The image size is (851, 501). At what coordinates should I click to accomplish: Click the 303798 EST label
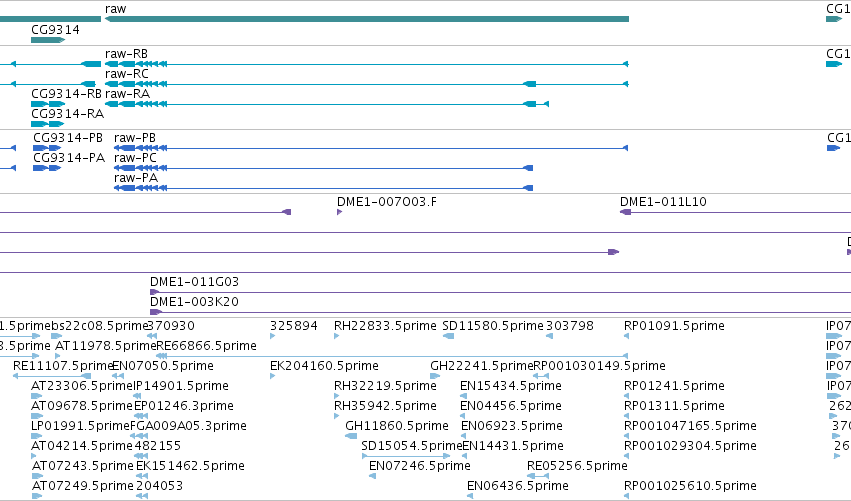(x=570, y=326)
